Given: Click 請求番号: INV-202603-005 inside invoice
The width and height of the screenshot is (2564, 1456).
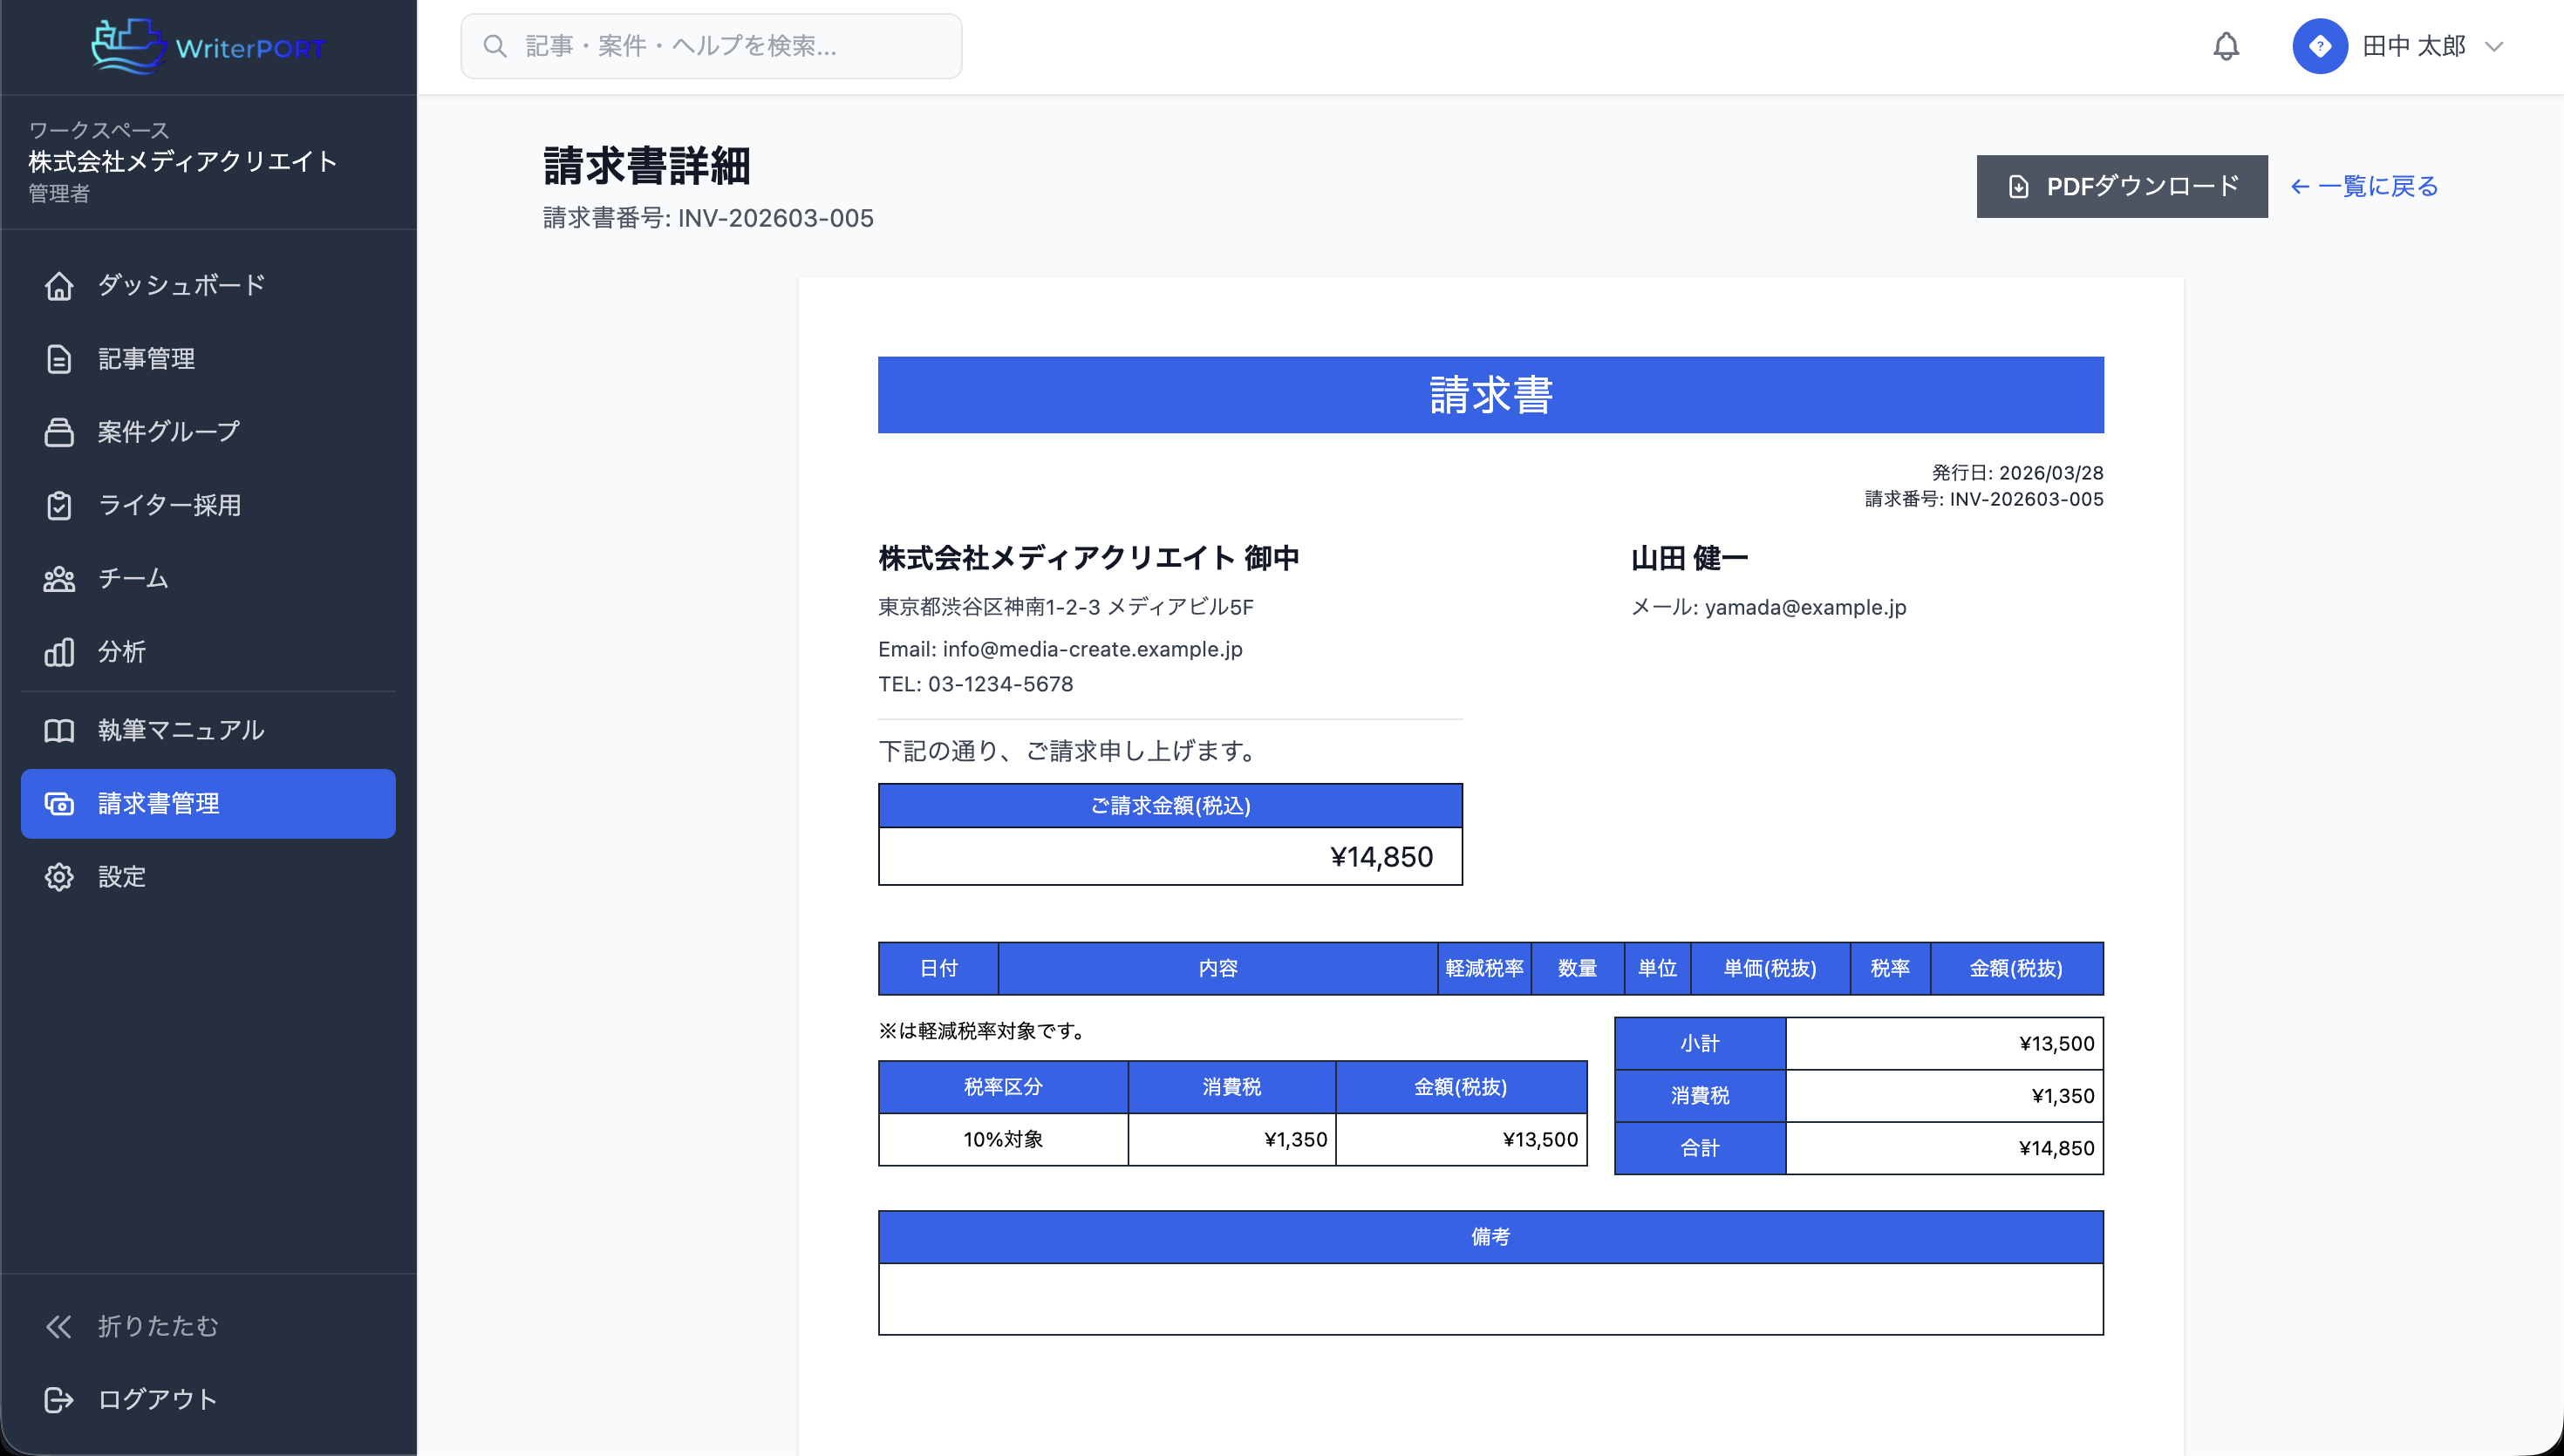Looking at the screenshot, I should pyautogui.click(x=1984, y=498).
